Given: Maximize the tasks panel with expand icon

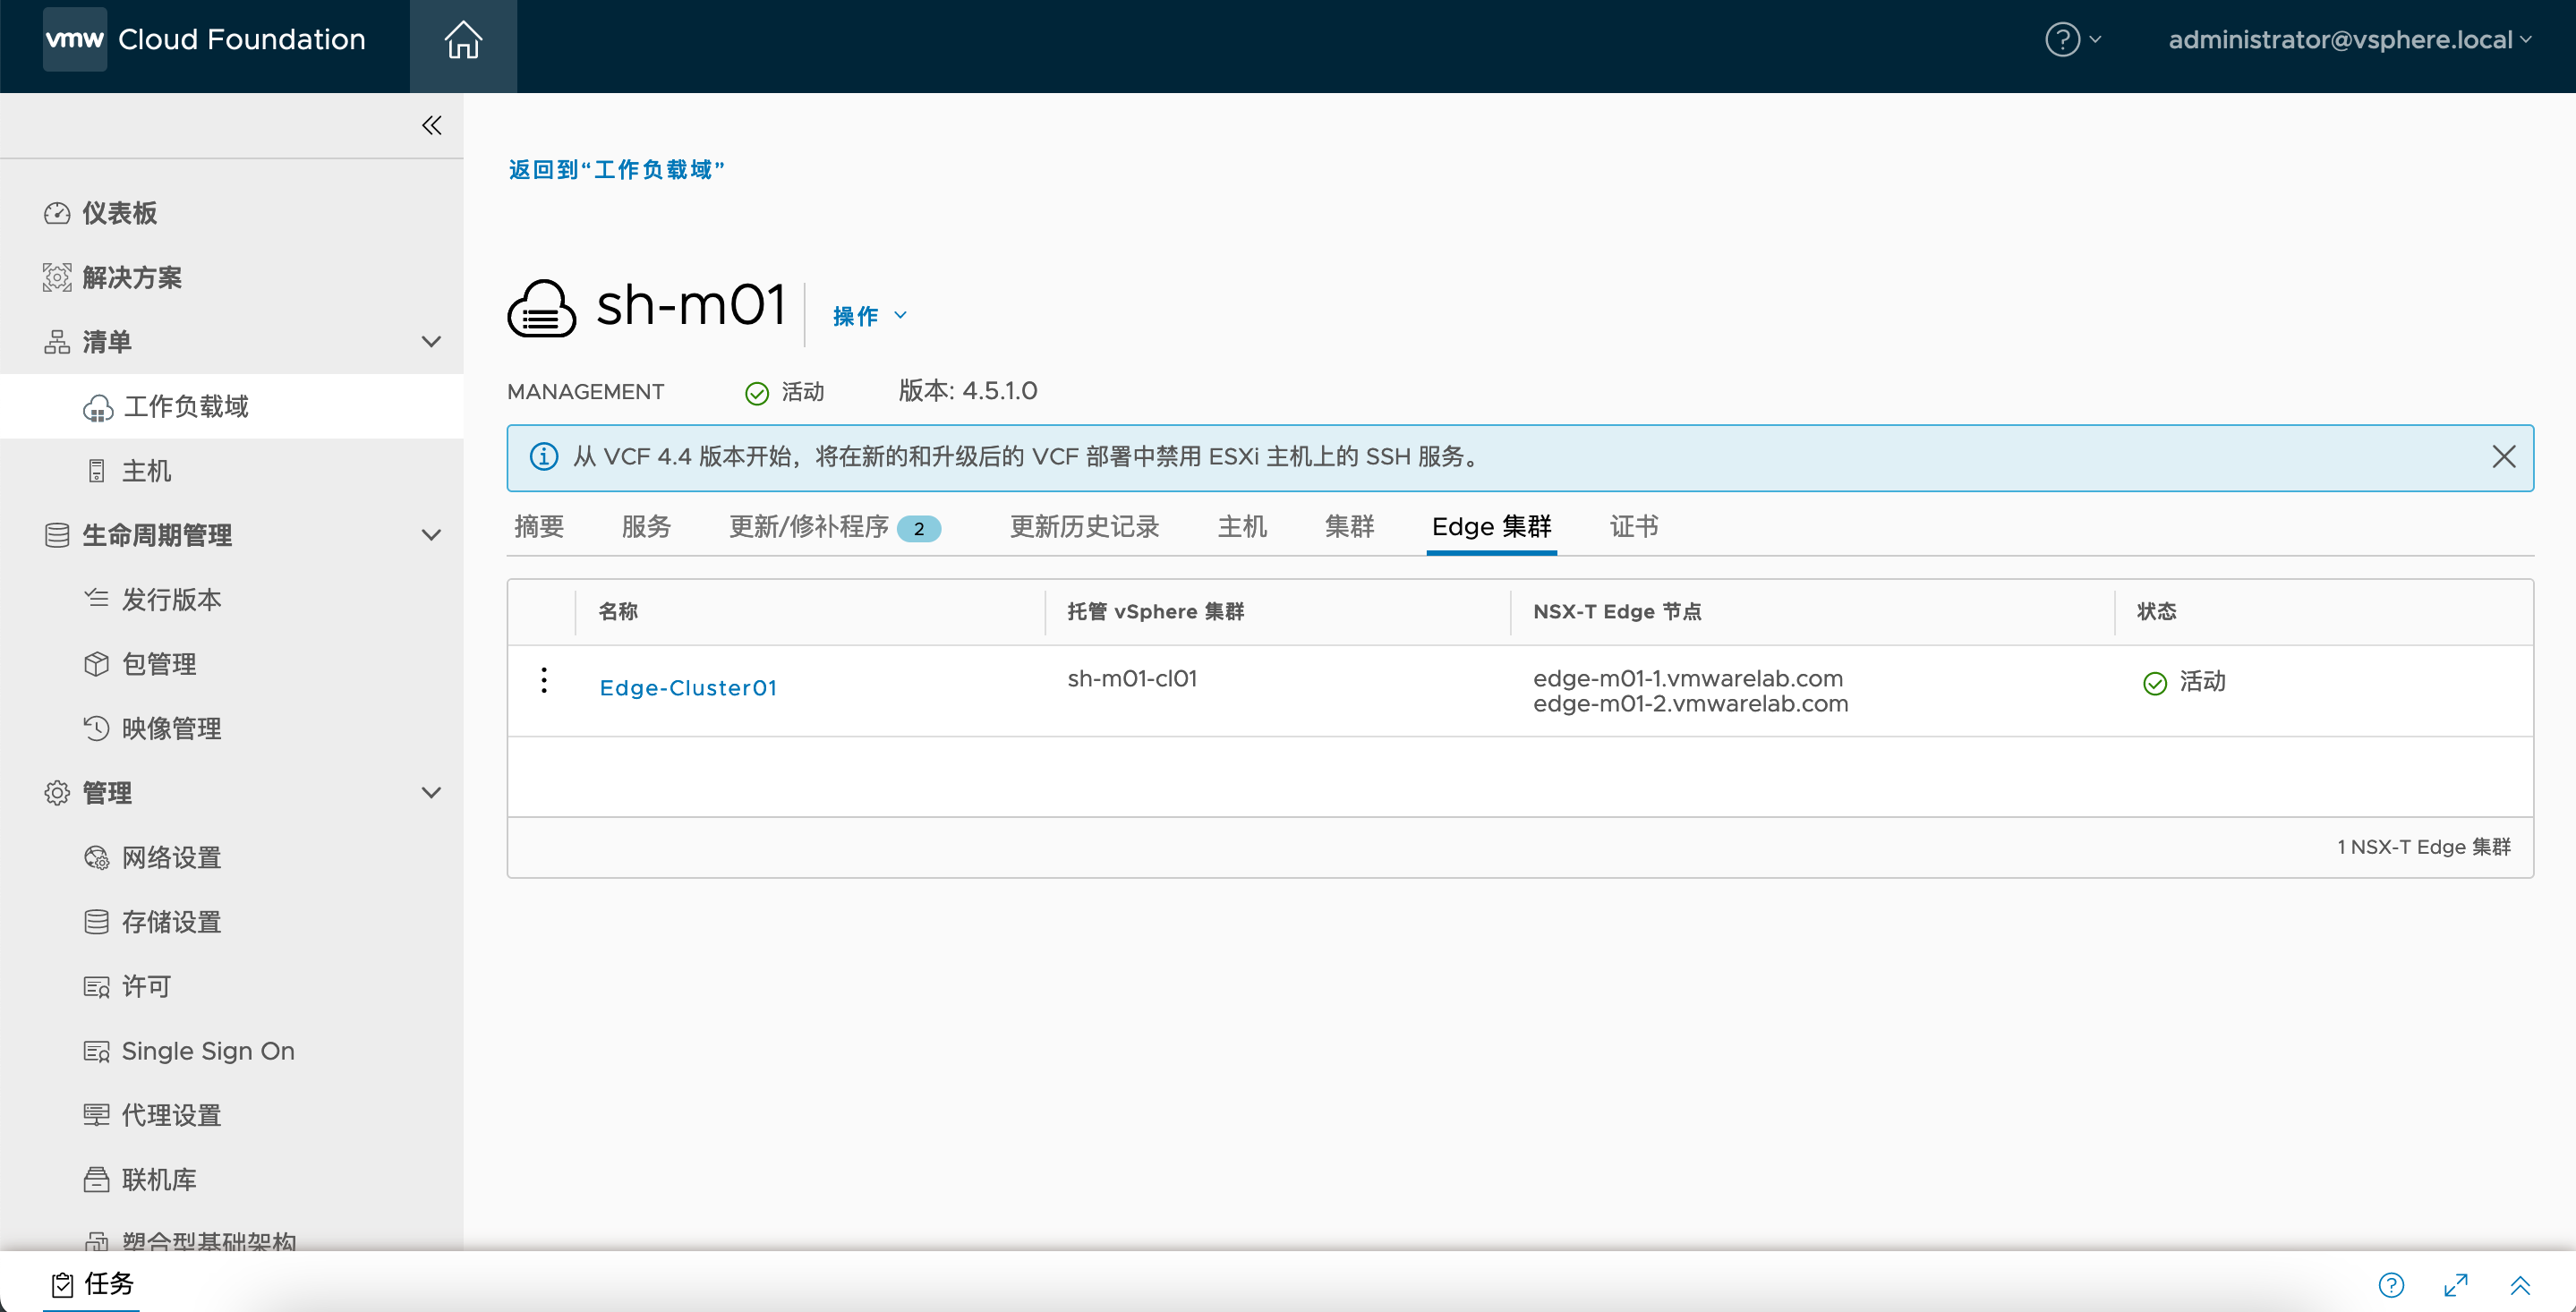Looking at the screenshot, I should [x=2456, y=1285].
